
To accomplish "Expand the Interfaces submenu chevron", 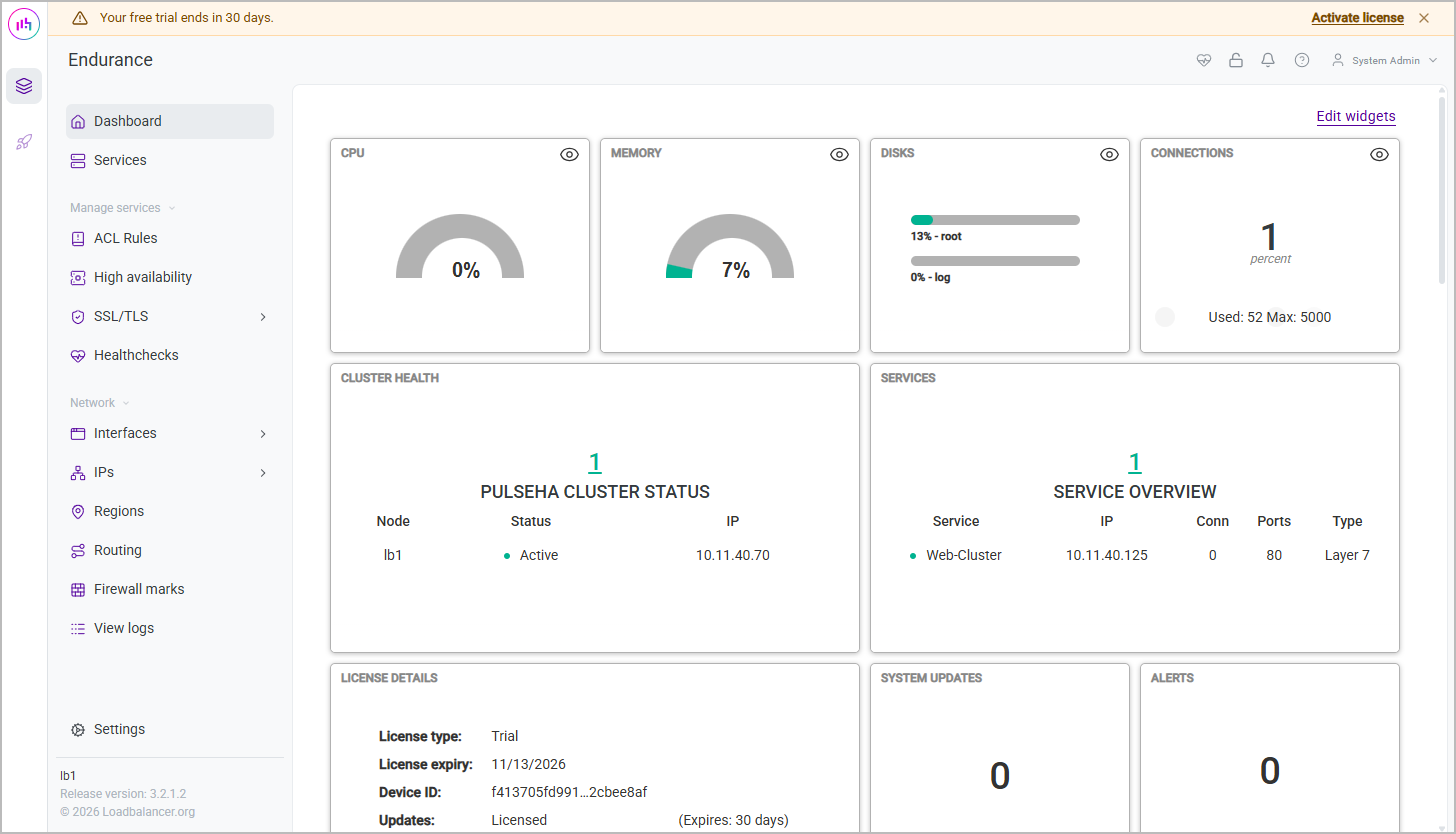I will (x=263, y=433).
